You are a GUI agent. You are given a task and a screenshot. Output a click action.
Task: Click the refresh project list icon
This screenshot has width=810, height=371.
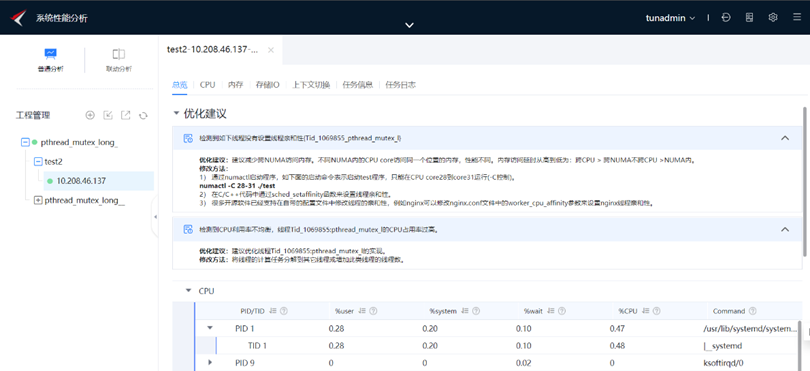tap(144, 115)
